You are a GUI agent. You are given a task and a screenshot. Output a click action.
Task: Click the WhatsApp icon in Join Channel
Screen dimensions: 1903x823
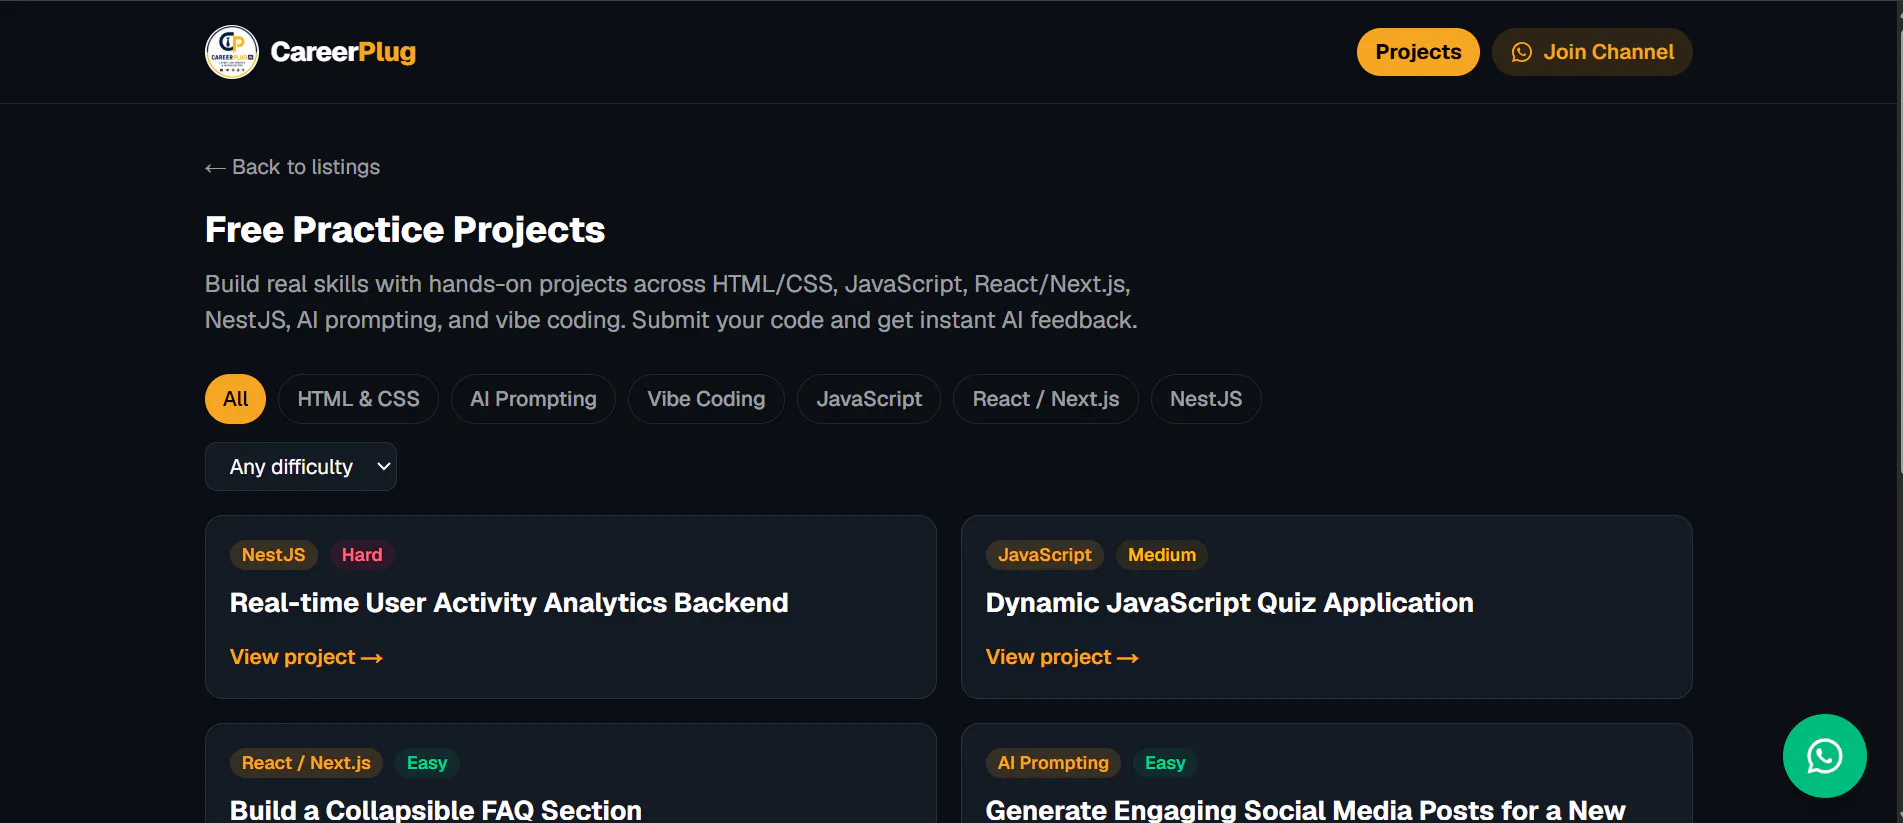[1521, 52]
